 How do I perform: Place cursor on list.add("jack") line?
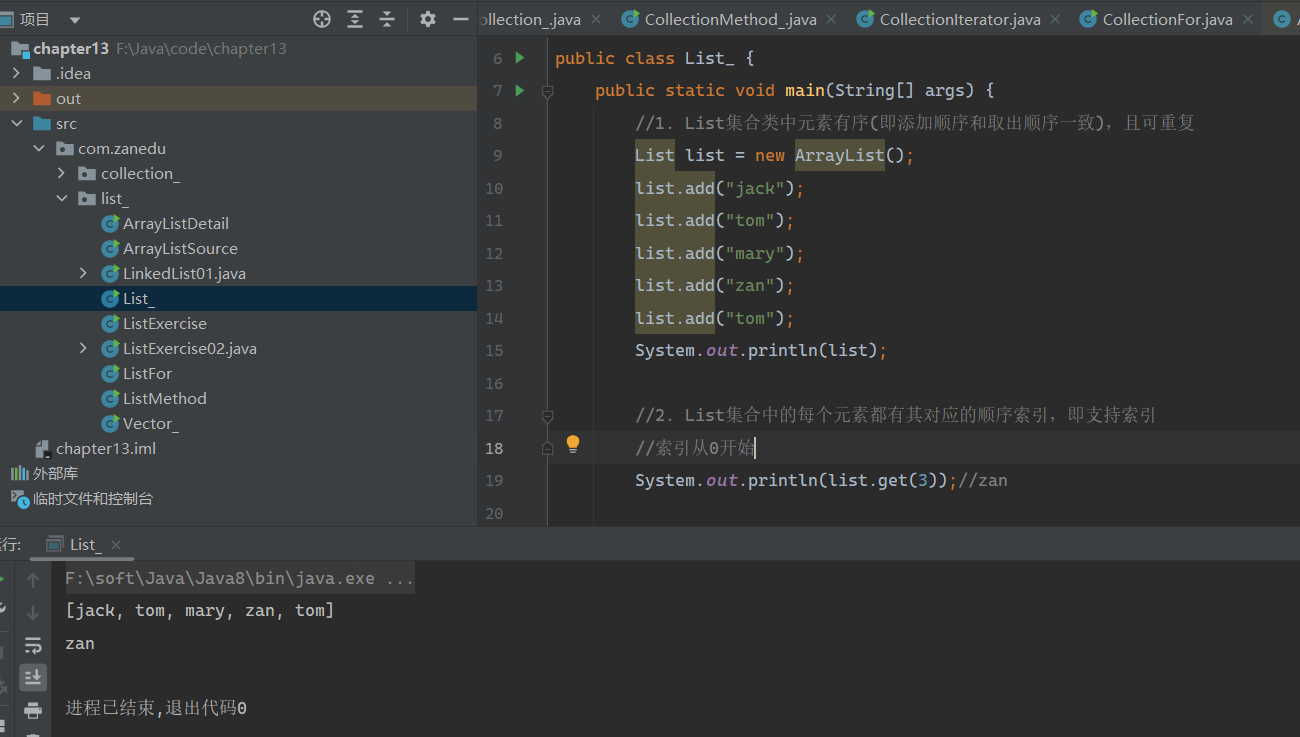720,188
